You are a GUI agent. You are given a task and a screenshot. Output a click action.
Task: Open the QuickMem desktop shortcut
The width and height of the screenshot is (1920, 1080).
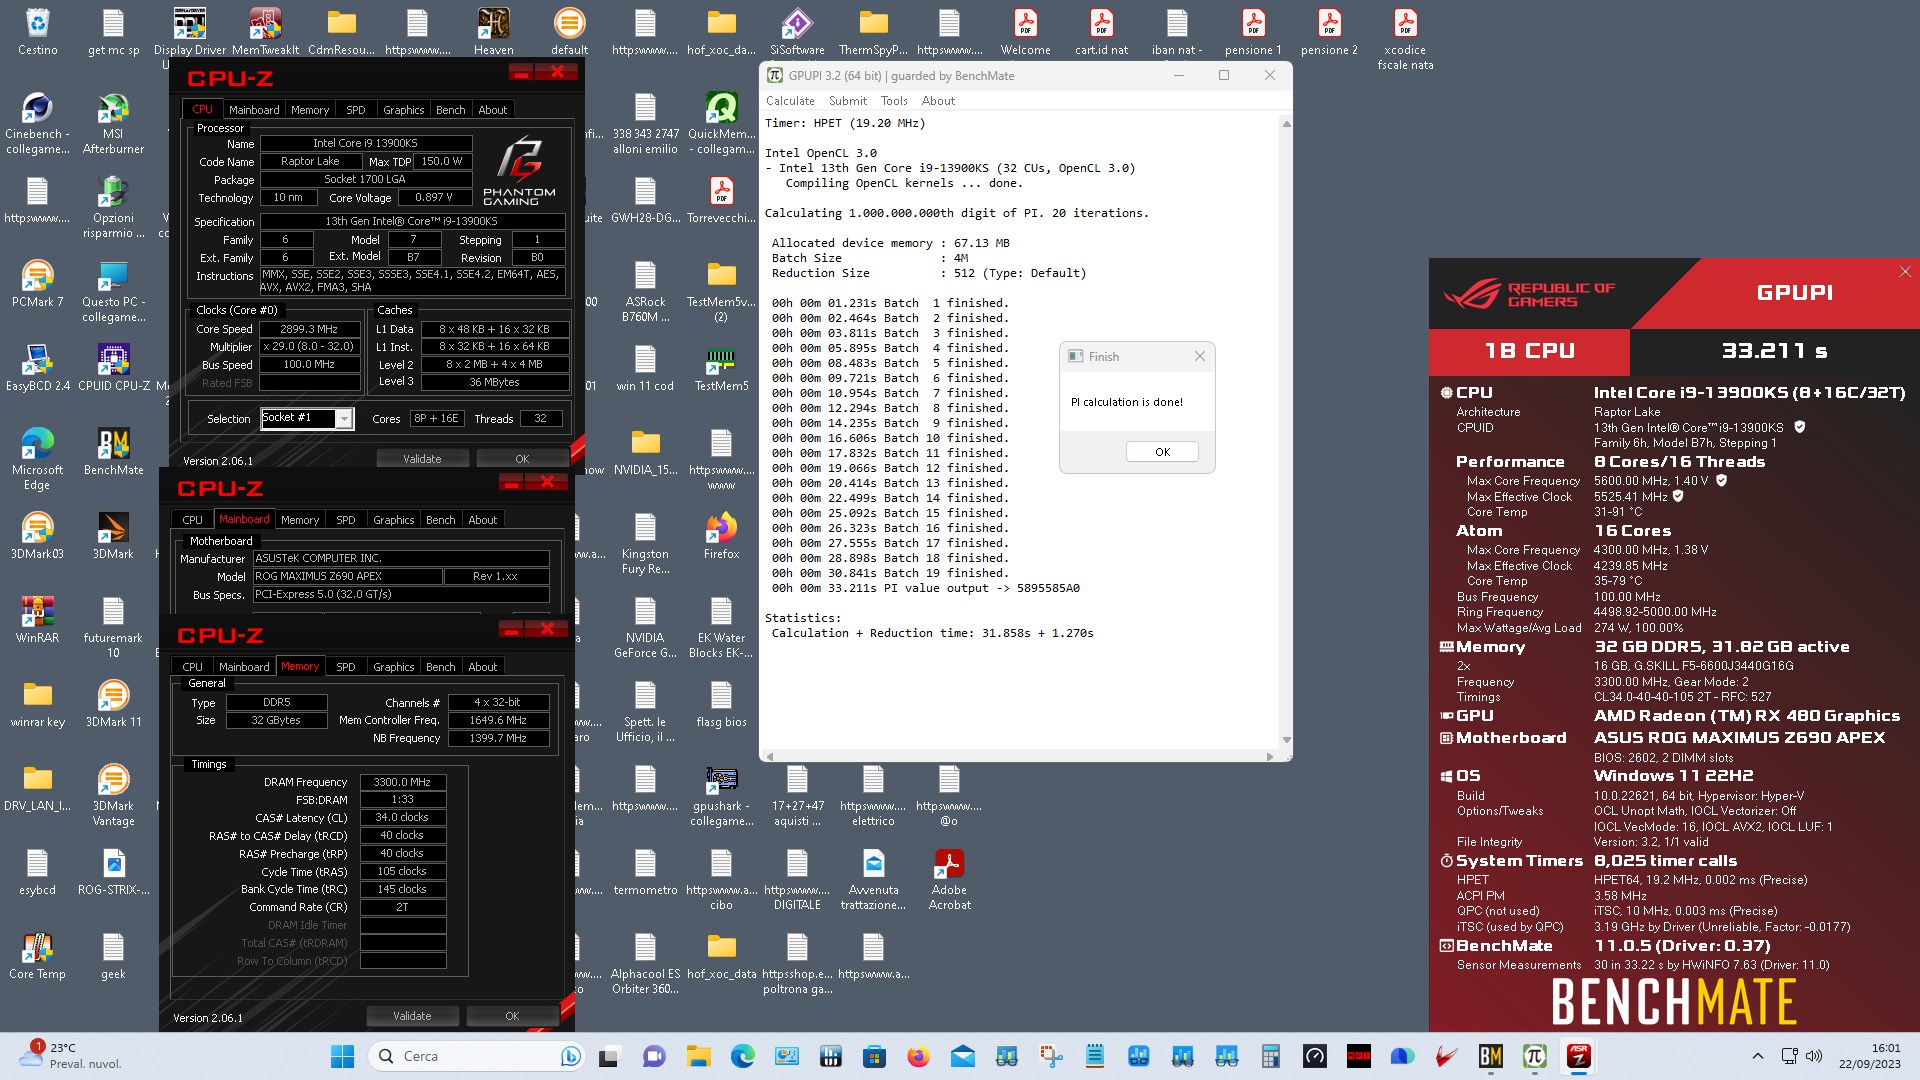tap(721, 123)
